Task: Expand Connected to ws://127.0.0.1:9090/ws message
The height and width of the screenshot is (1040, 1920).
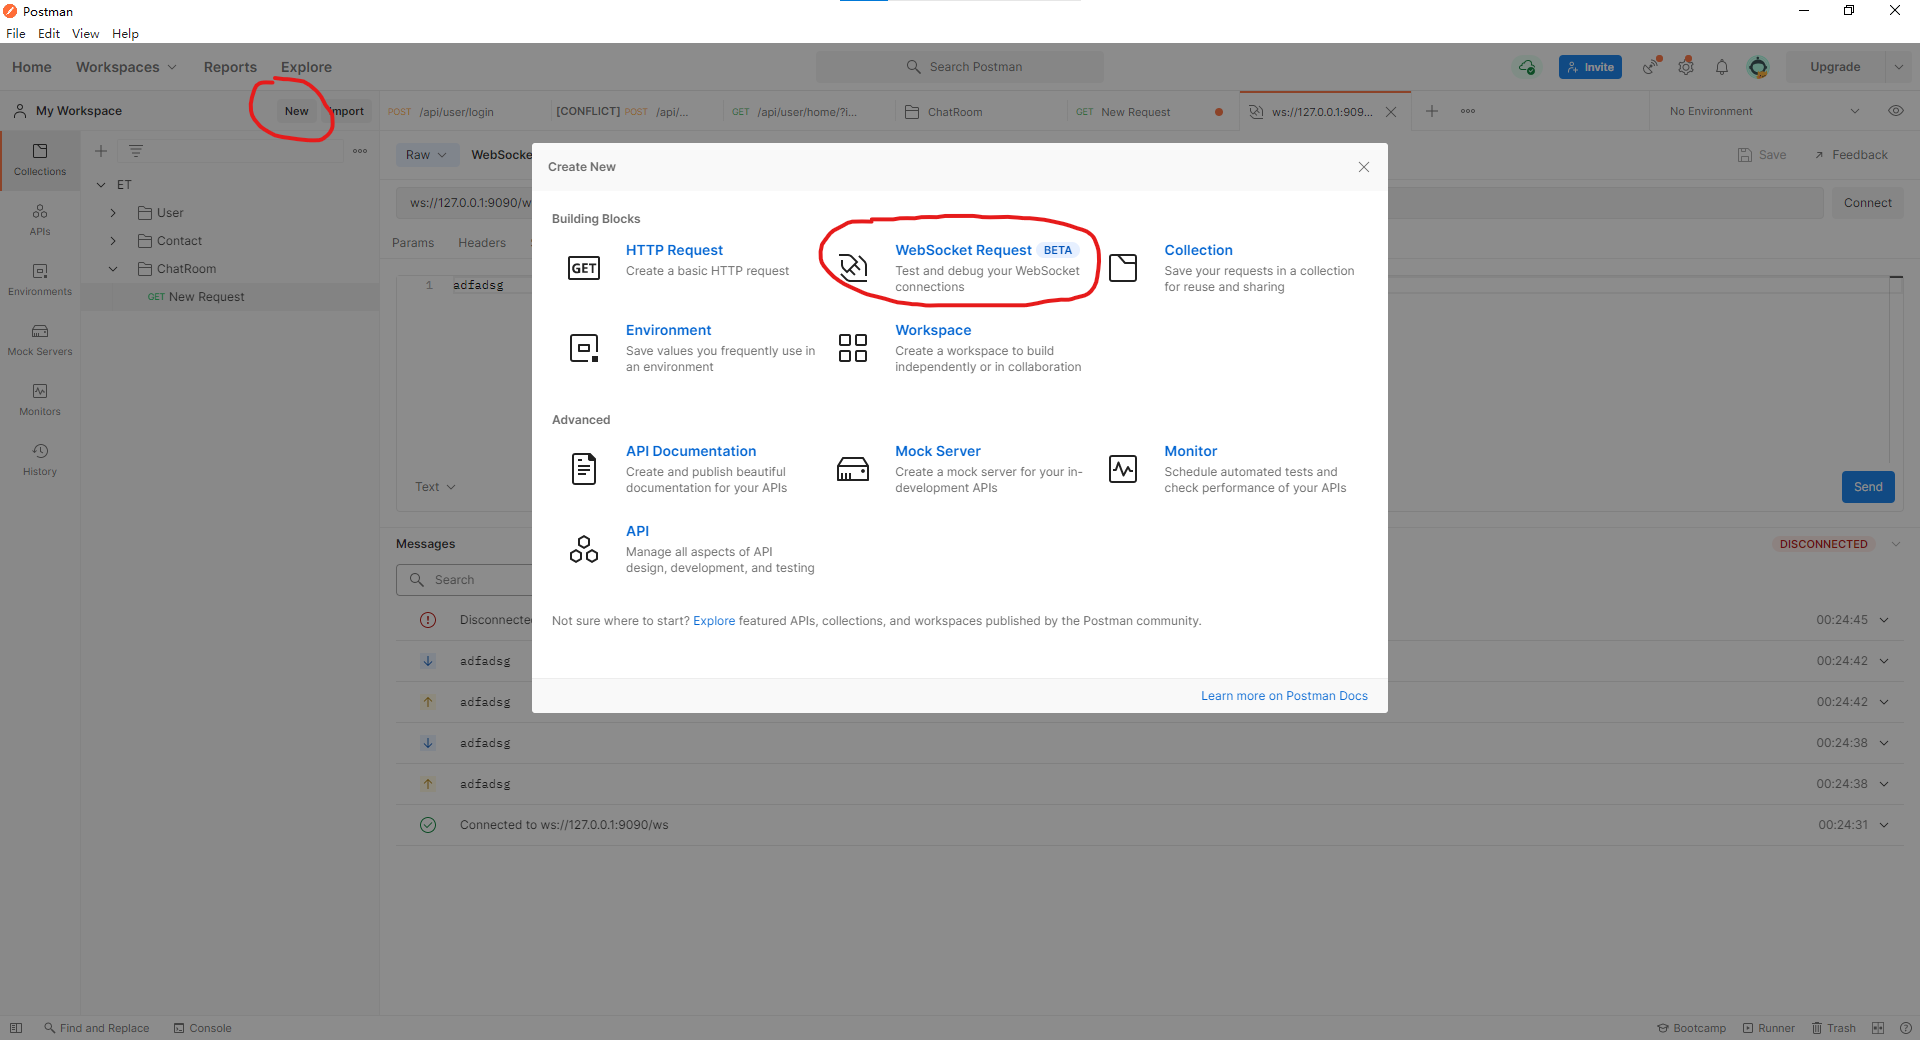Action: click(1884, 825)
